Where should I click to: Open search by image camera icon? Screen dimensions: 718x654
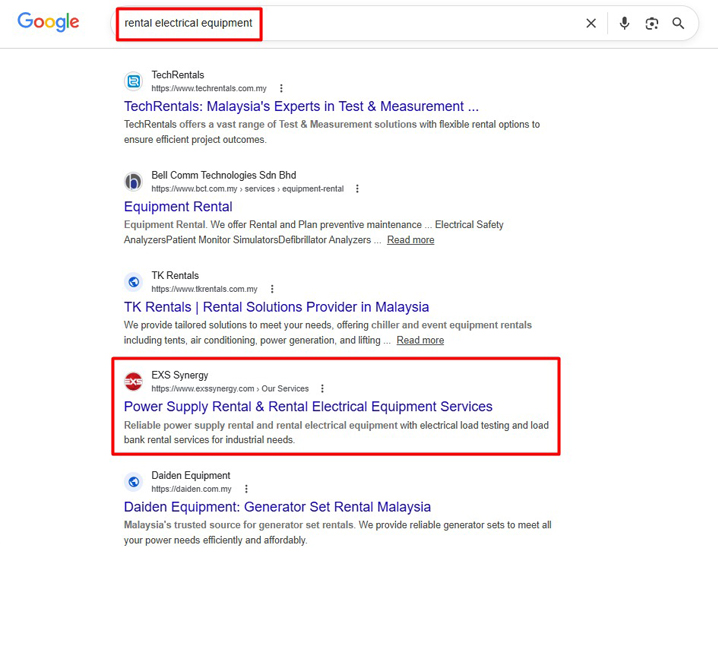point(652,23)
